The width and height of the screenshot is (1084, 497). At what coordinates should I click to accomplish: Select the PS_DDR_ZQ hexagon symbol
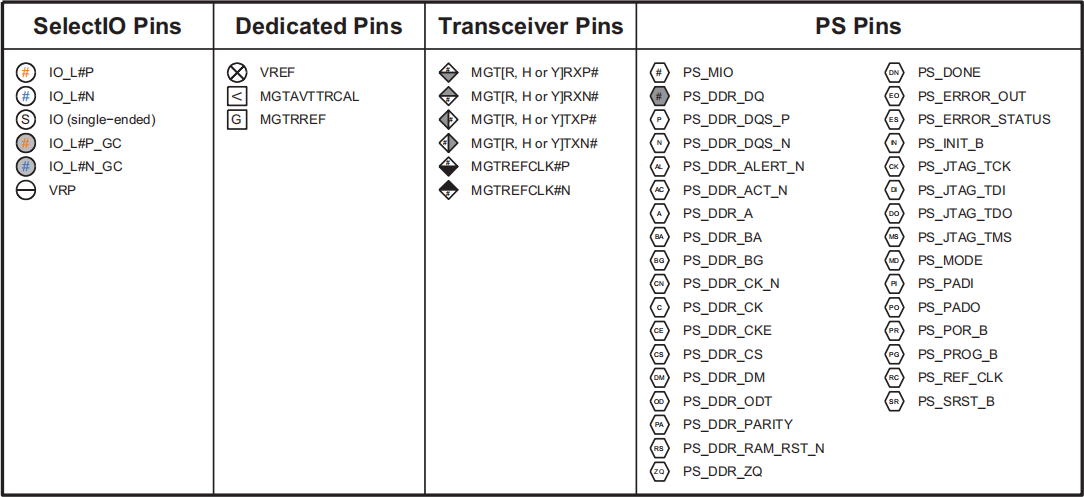[660, 471]
